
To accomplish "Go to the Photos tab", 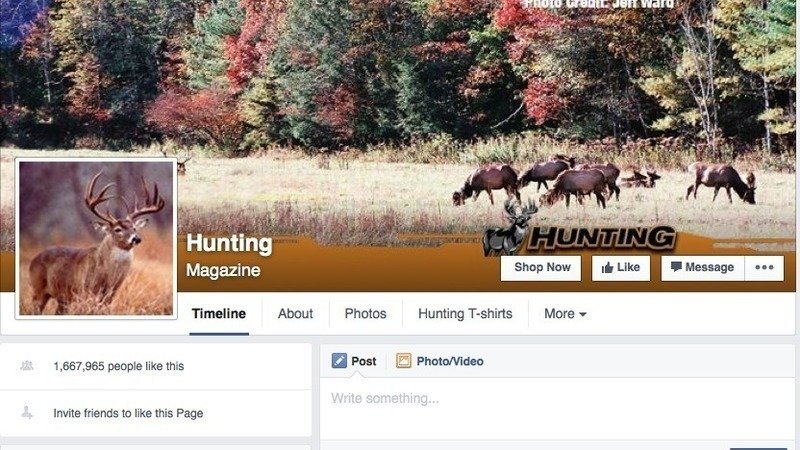I will pos(365,314).
